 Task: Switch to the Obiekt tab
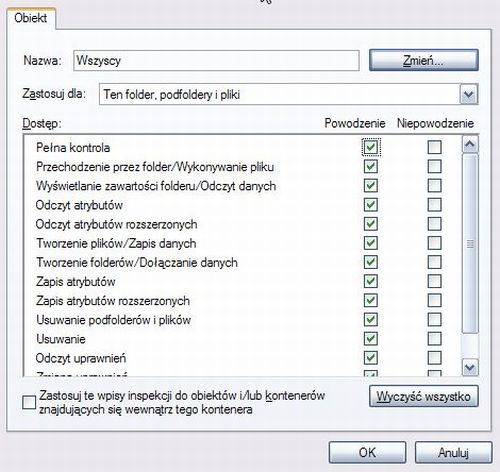click(31, 18)
